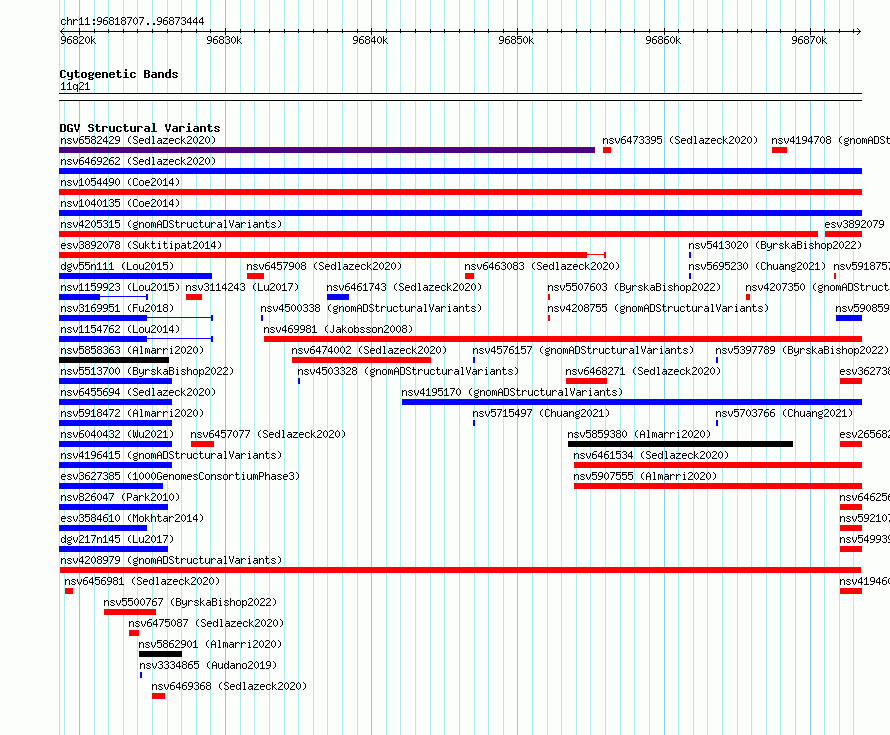The height and width of the screenshot is (735, 890).
Task: Click the nsv5413020 (ByrskaBishop2022) label
Action: pyautogui.click(x=775, y=245)
